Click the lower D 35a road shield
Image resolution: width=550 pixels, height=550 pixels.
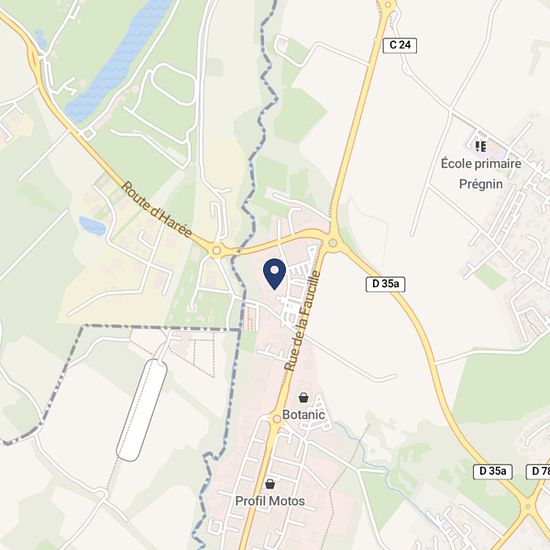493,471
